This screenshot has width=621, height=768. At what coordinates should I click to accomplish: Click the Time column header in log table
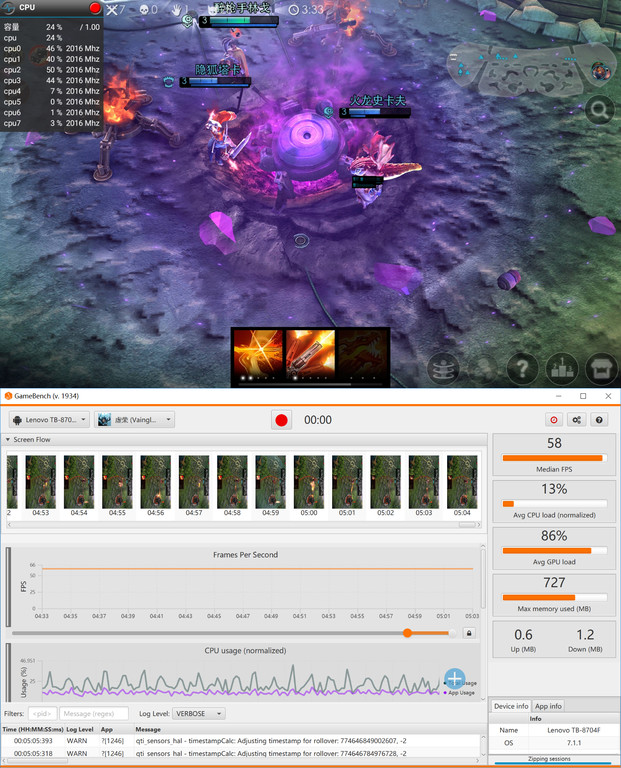pos(33,729)
